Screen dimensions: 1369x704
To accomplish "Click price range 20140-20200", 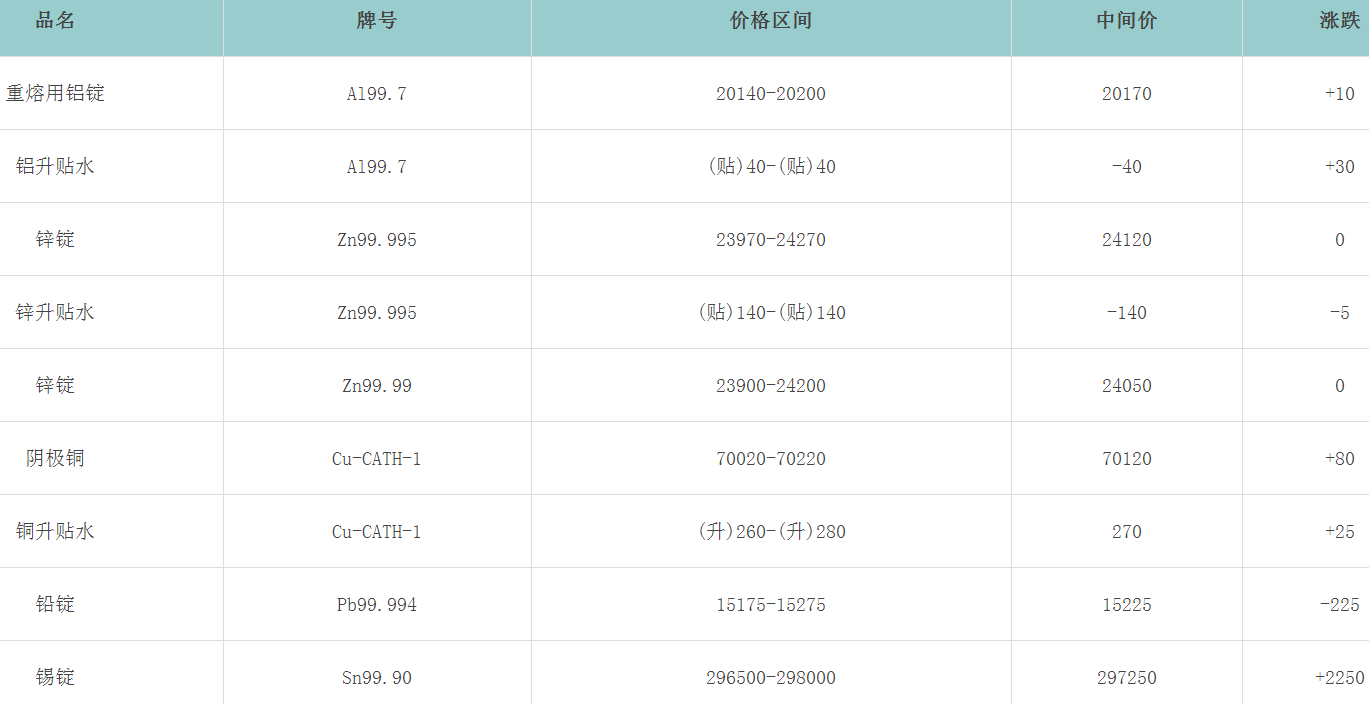I will coord(770,94).
